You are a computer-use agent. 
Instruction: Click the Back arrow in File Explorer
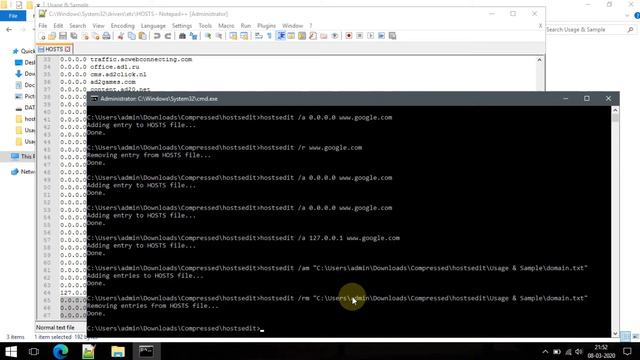click(x=9, y=29)
